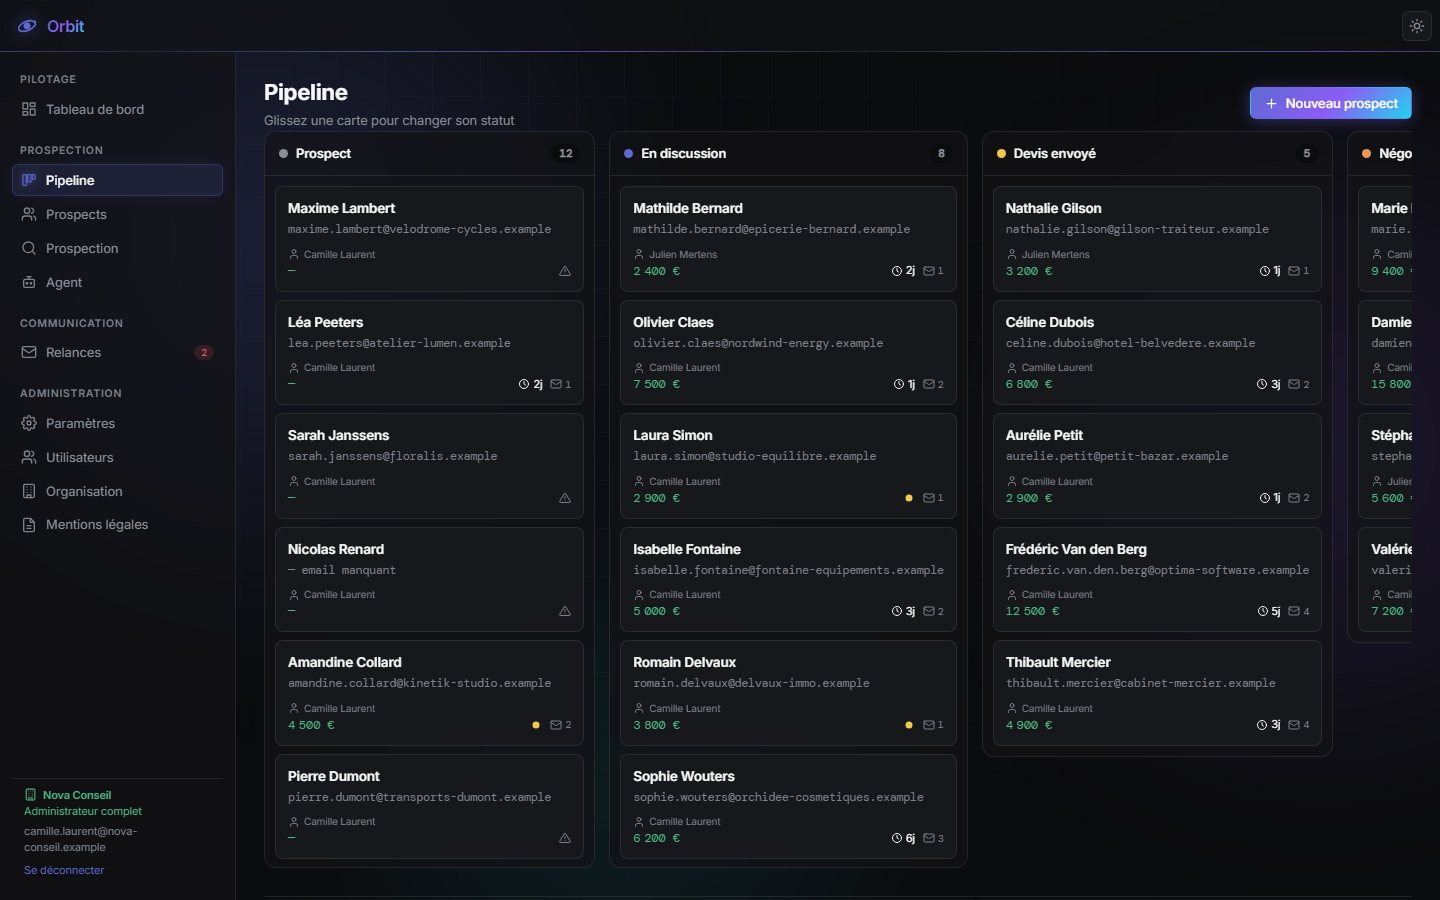Viewport: 1440px width, 900px height.
Task: Open Tableau de bord from sidebar
Action: (117, 109)
